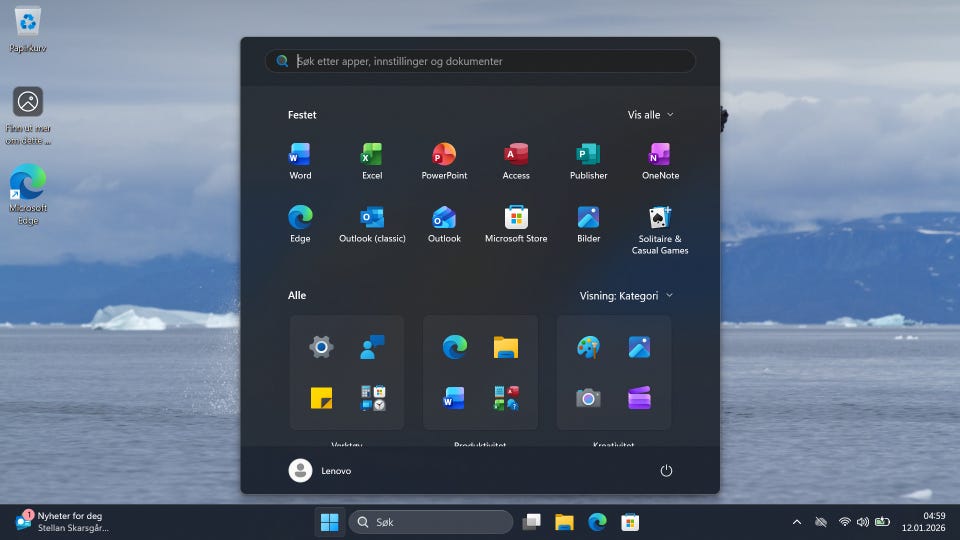Start Access from pinned section

tap(516, 161)
